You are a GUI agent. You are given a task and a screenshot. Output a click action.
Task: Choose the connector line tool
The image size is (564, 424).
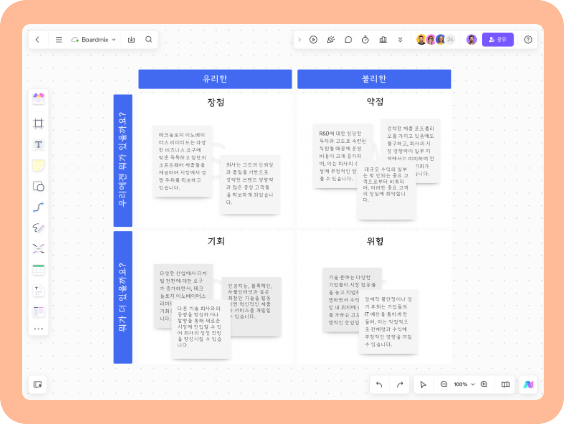[x=38, y=207]
